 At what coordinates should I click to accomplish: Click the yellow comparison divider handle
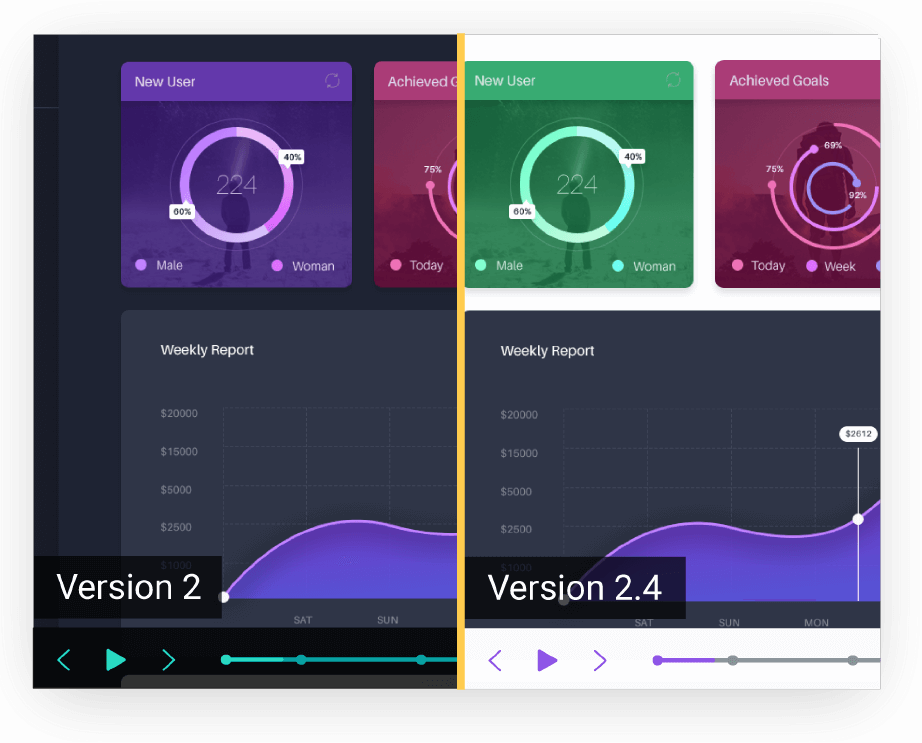(x=461, y=362)
